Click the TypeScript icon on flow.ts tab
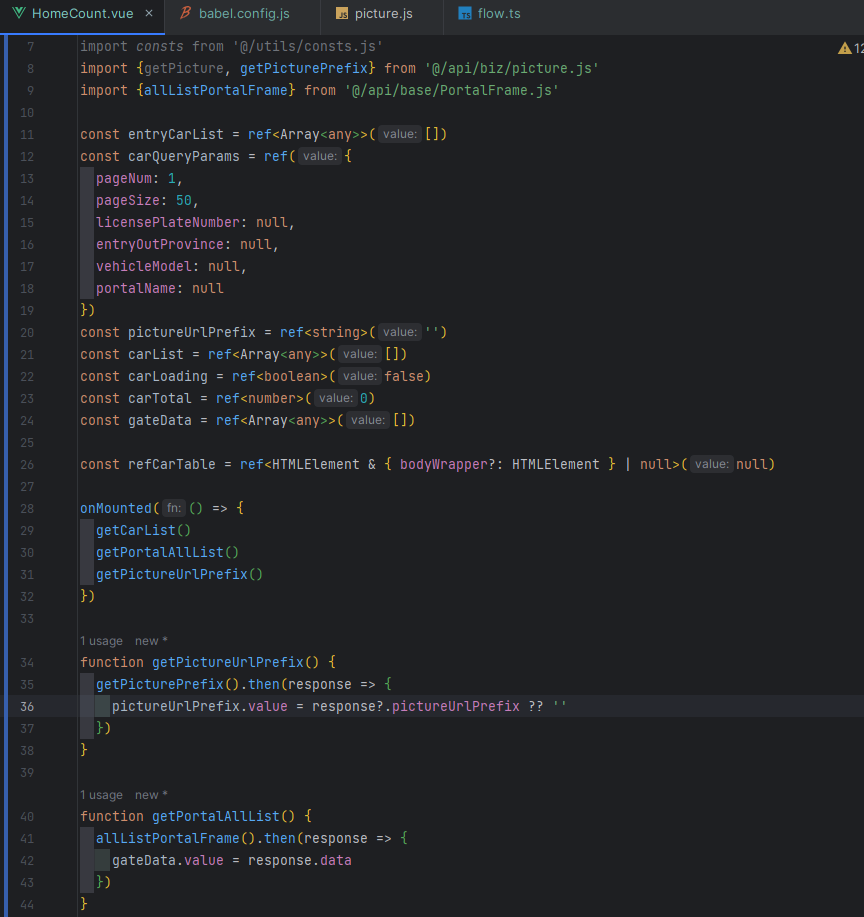This screenshot has width=864, height=917. coord(465,14)
